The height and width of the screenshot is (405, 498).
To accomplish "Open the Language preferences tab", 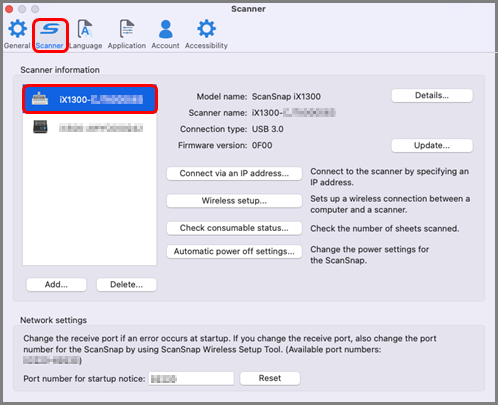I will [85, 34].
